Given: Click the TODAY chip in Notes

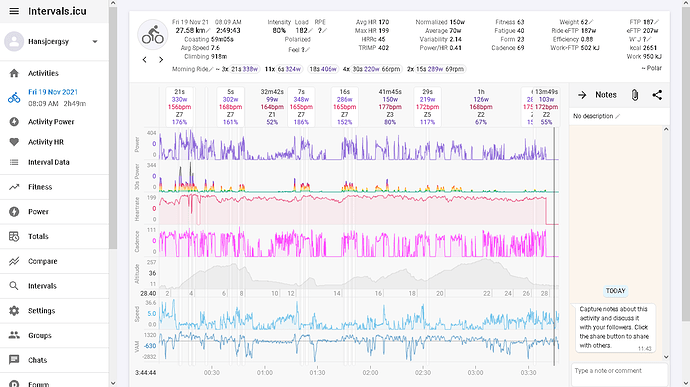Looking at the screenshot, I should [615, 291].
